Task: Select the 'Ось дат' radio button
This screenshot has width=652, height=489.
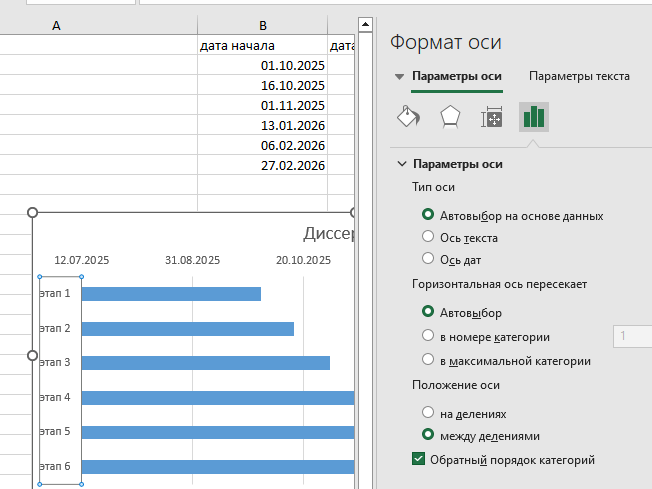Action: click(x=428, y=260)
